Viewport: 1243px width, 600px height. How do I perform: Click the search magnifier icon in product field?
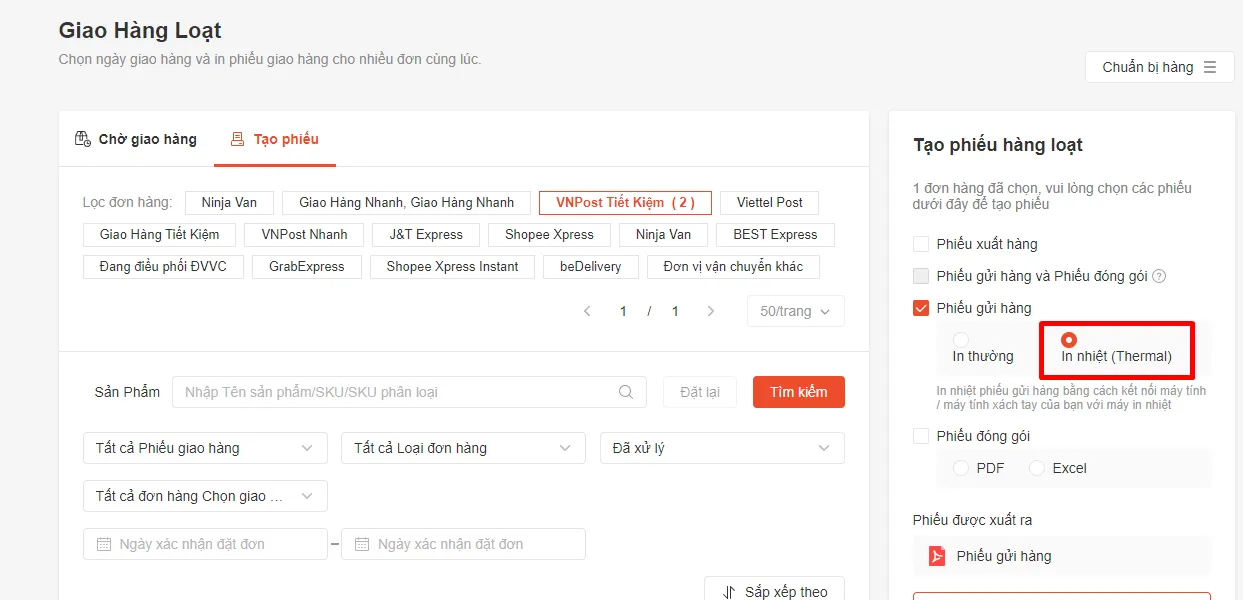tap(626, 392)
